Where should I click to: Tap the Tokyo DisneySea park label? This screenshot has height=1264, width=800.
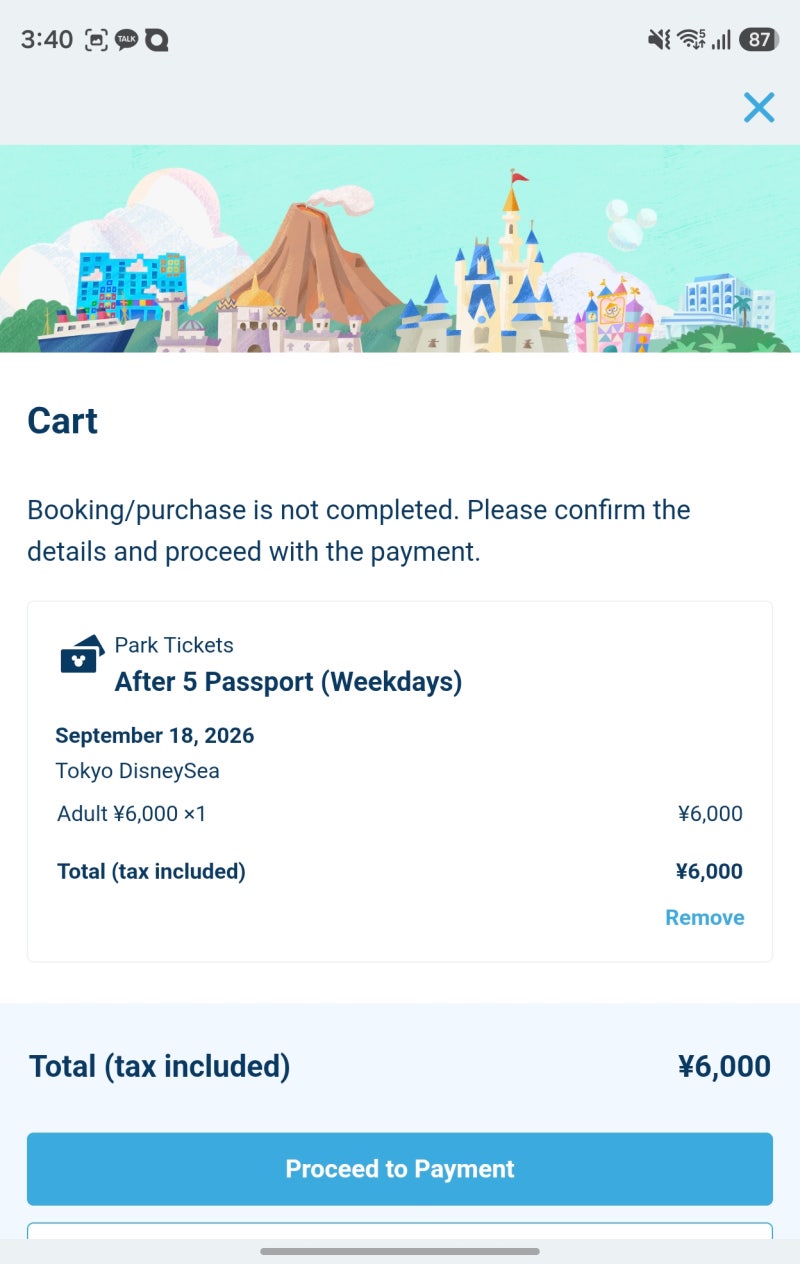(x=137, y=771)
